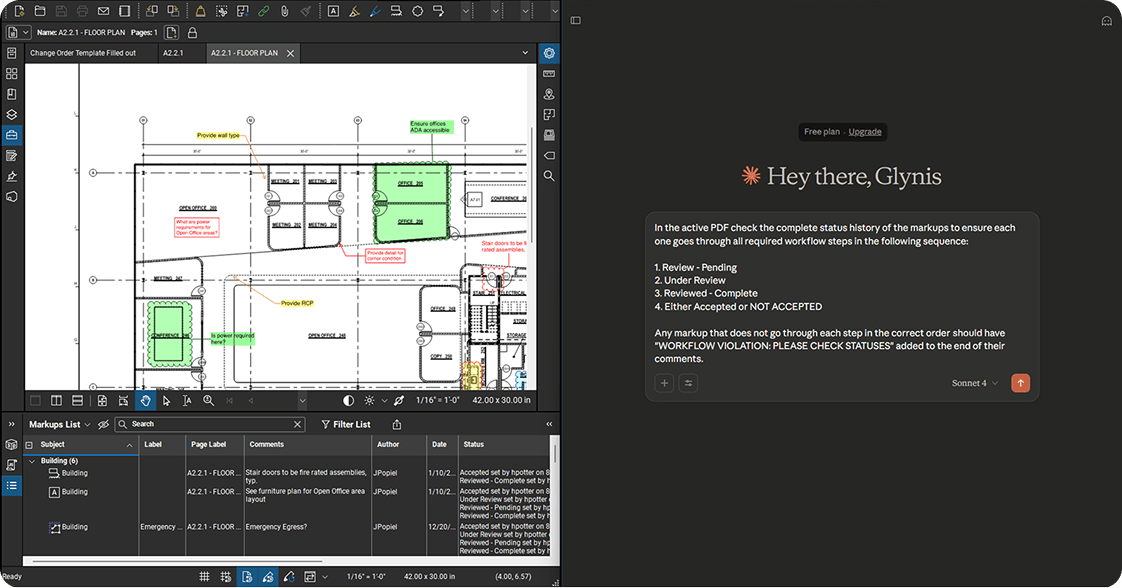Expand the brightness options dropdown arrow
Screen dimensions: 1122x588
coord(384,401)
